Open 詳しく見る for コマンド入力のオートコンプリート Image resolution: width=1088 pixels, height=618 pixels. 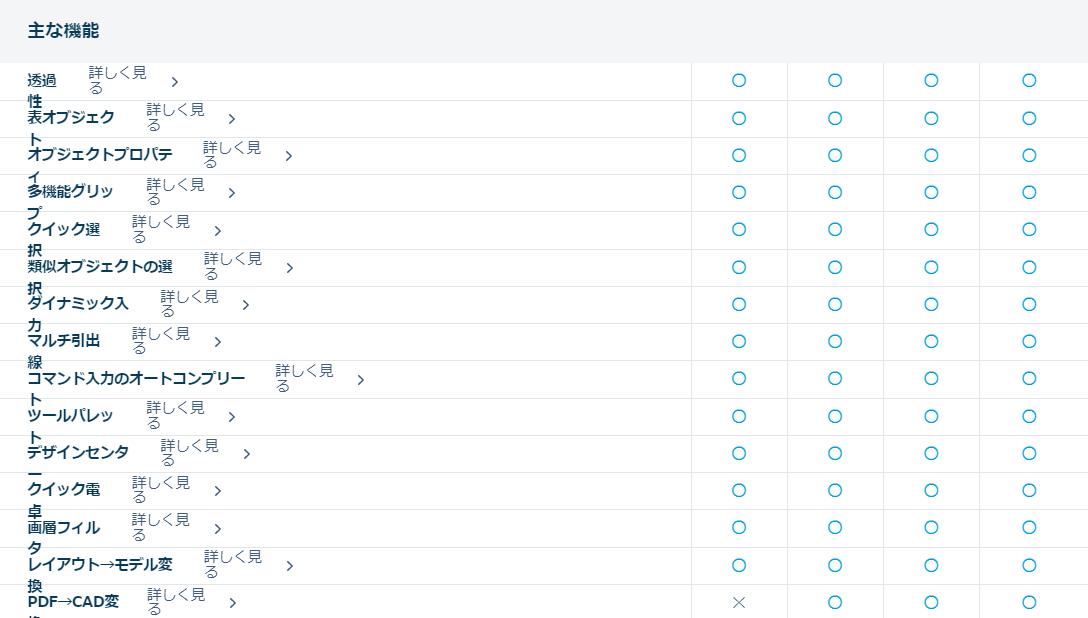tap(304, 378)
